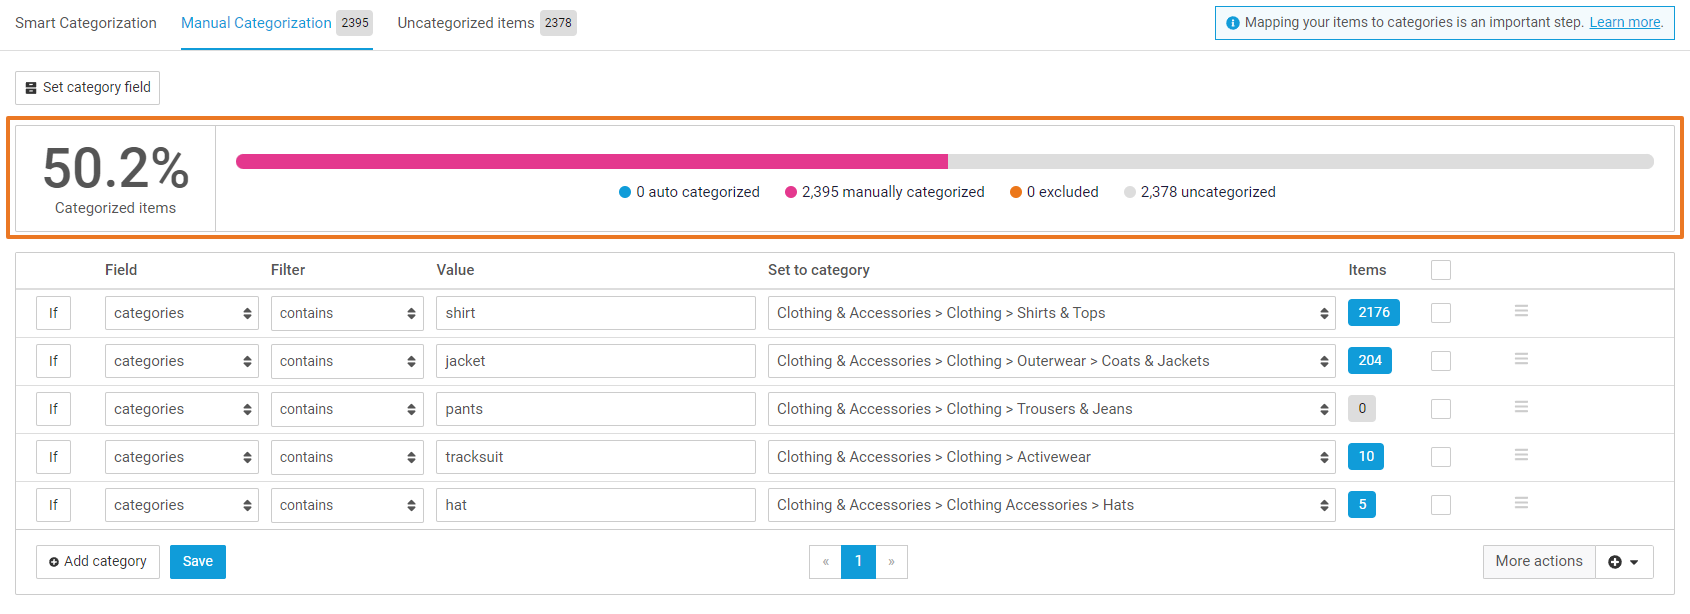Click the drag handle on the jacket rule
The image size is (1690, 614).
click(1521, 360)
